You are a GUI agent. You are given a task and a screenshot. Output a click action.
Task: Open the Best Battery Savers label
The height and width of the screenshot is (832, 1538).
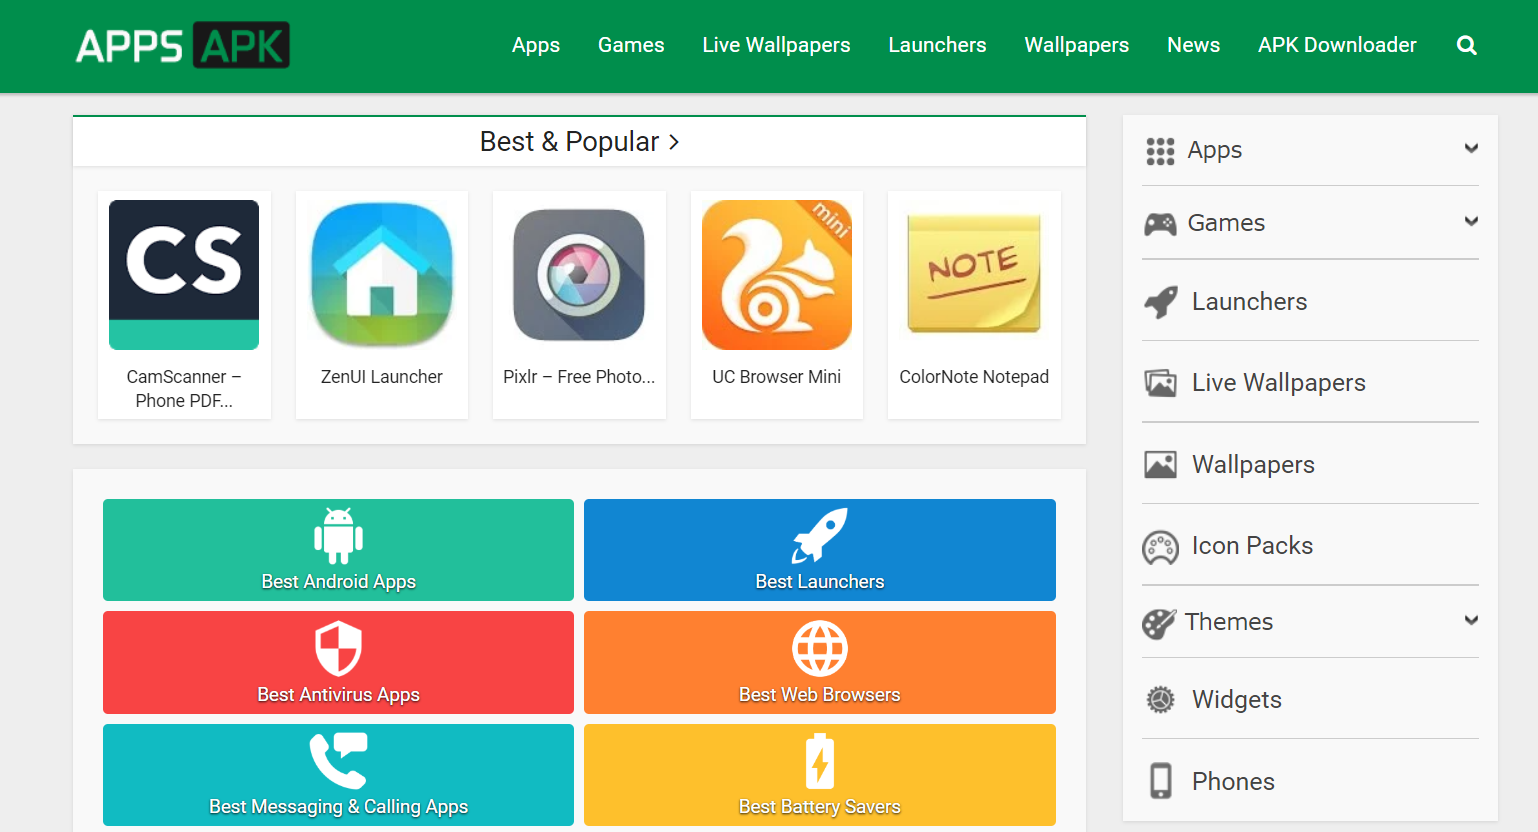click(x=820, y=807)
